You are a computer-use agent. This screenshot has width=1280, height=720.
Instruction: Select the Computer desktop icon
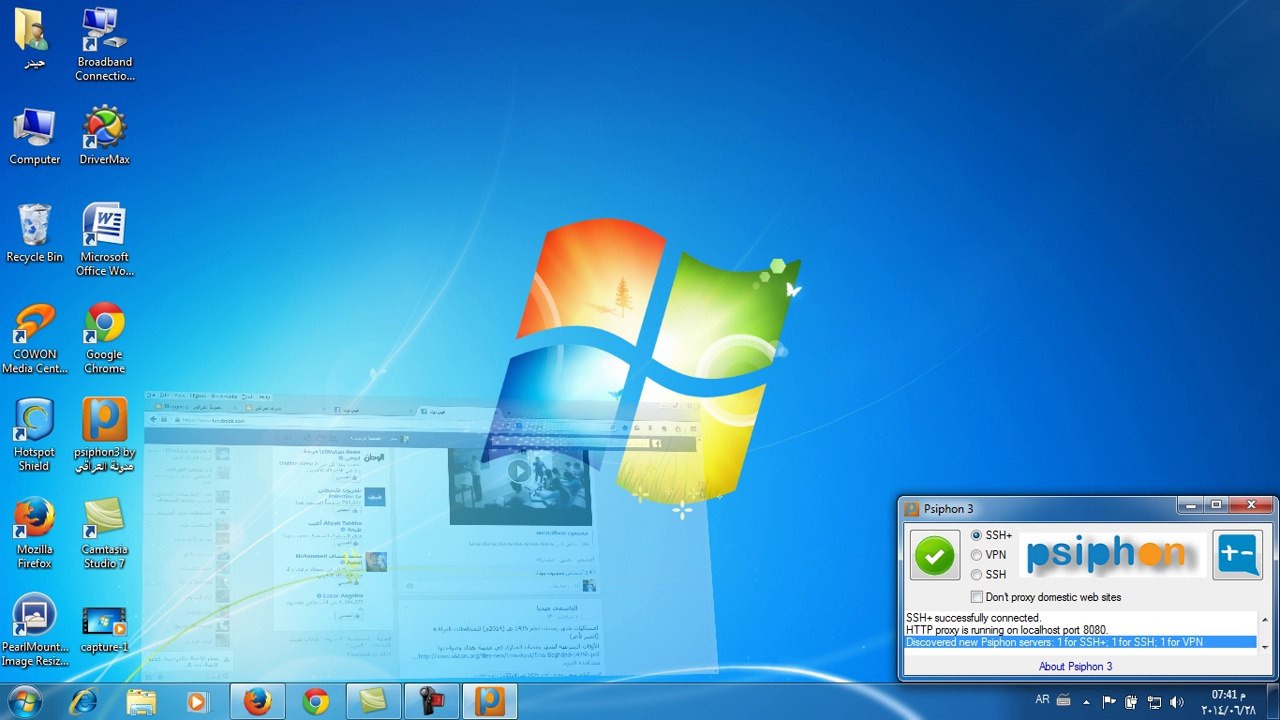point(34,136)
